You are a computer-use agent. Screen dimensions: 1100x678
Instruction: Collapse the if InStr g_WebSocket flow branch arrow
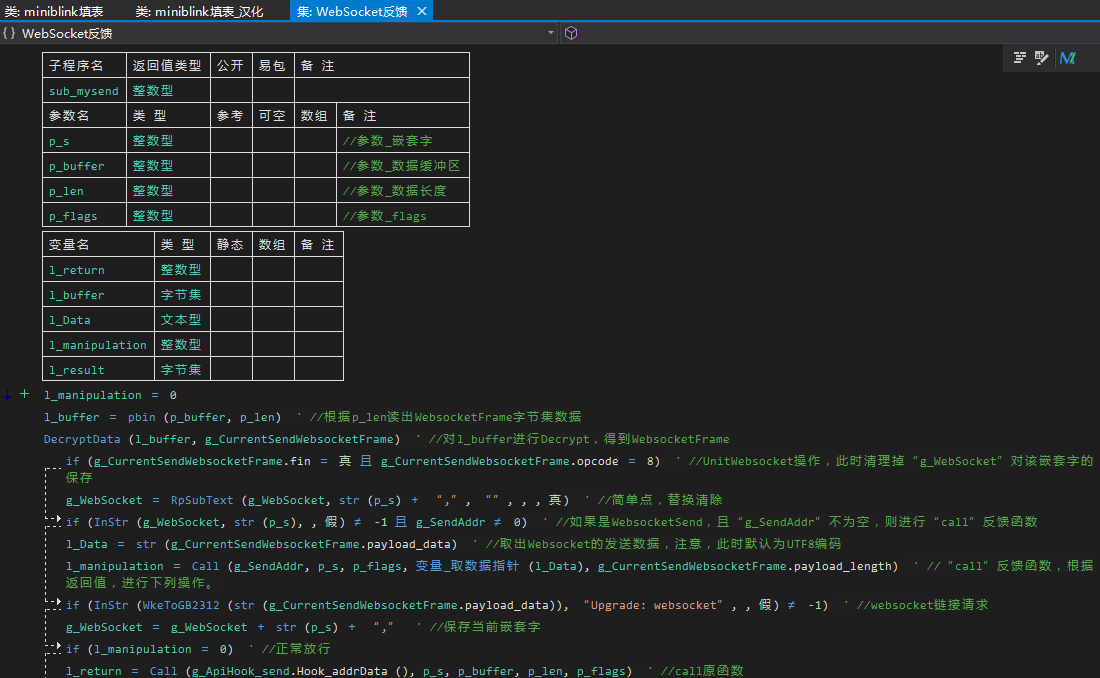(57, 521)
